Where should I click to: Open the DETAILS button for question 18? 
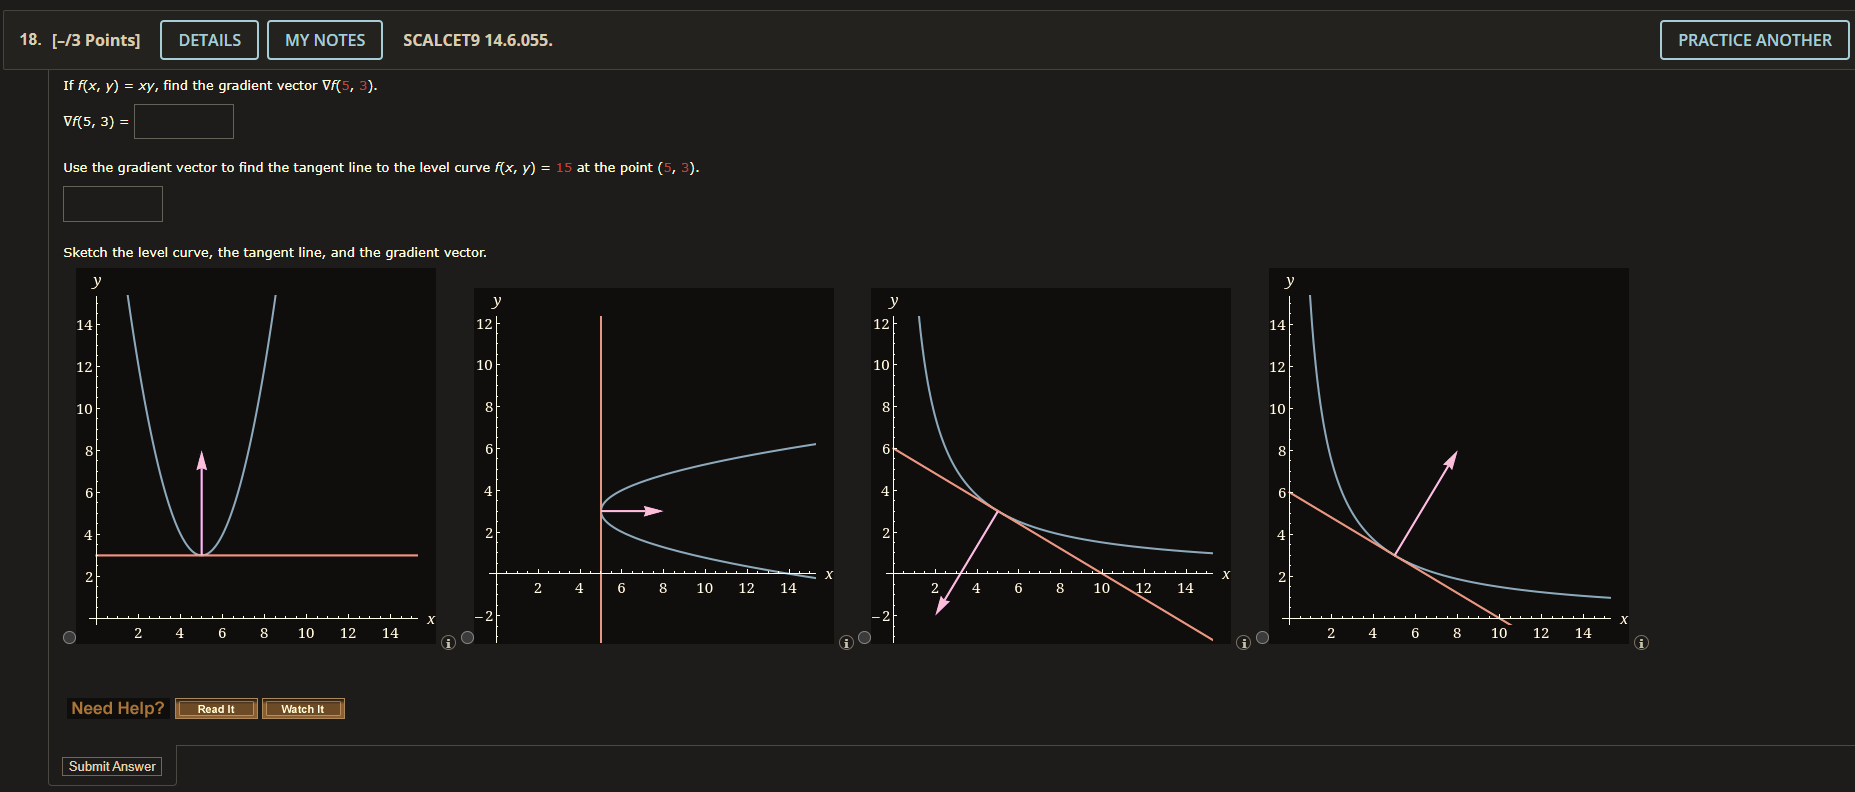pos(209,40)
